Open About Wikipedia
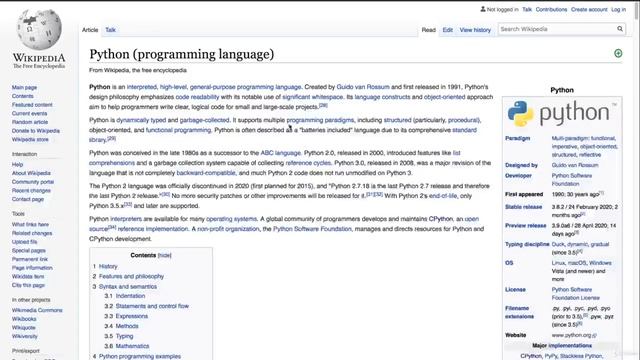The width and height of the screenshot is (640, 360). click(x=31, y=173)
